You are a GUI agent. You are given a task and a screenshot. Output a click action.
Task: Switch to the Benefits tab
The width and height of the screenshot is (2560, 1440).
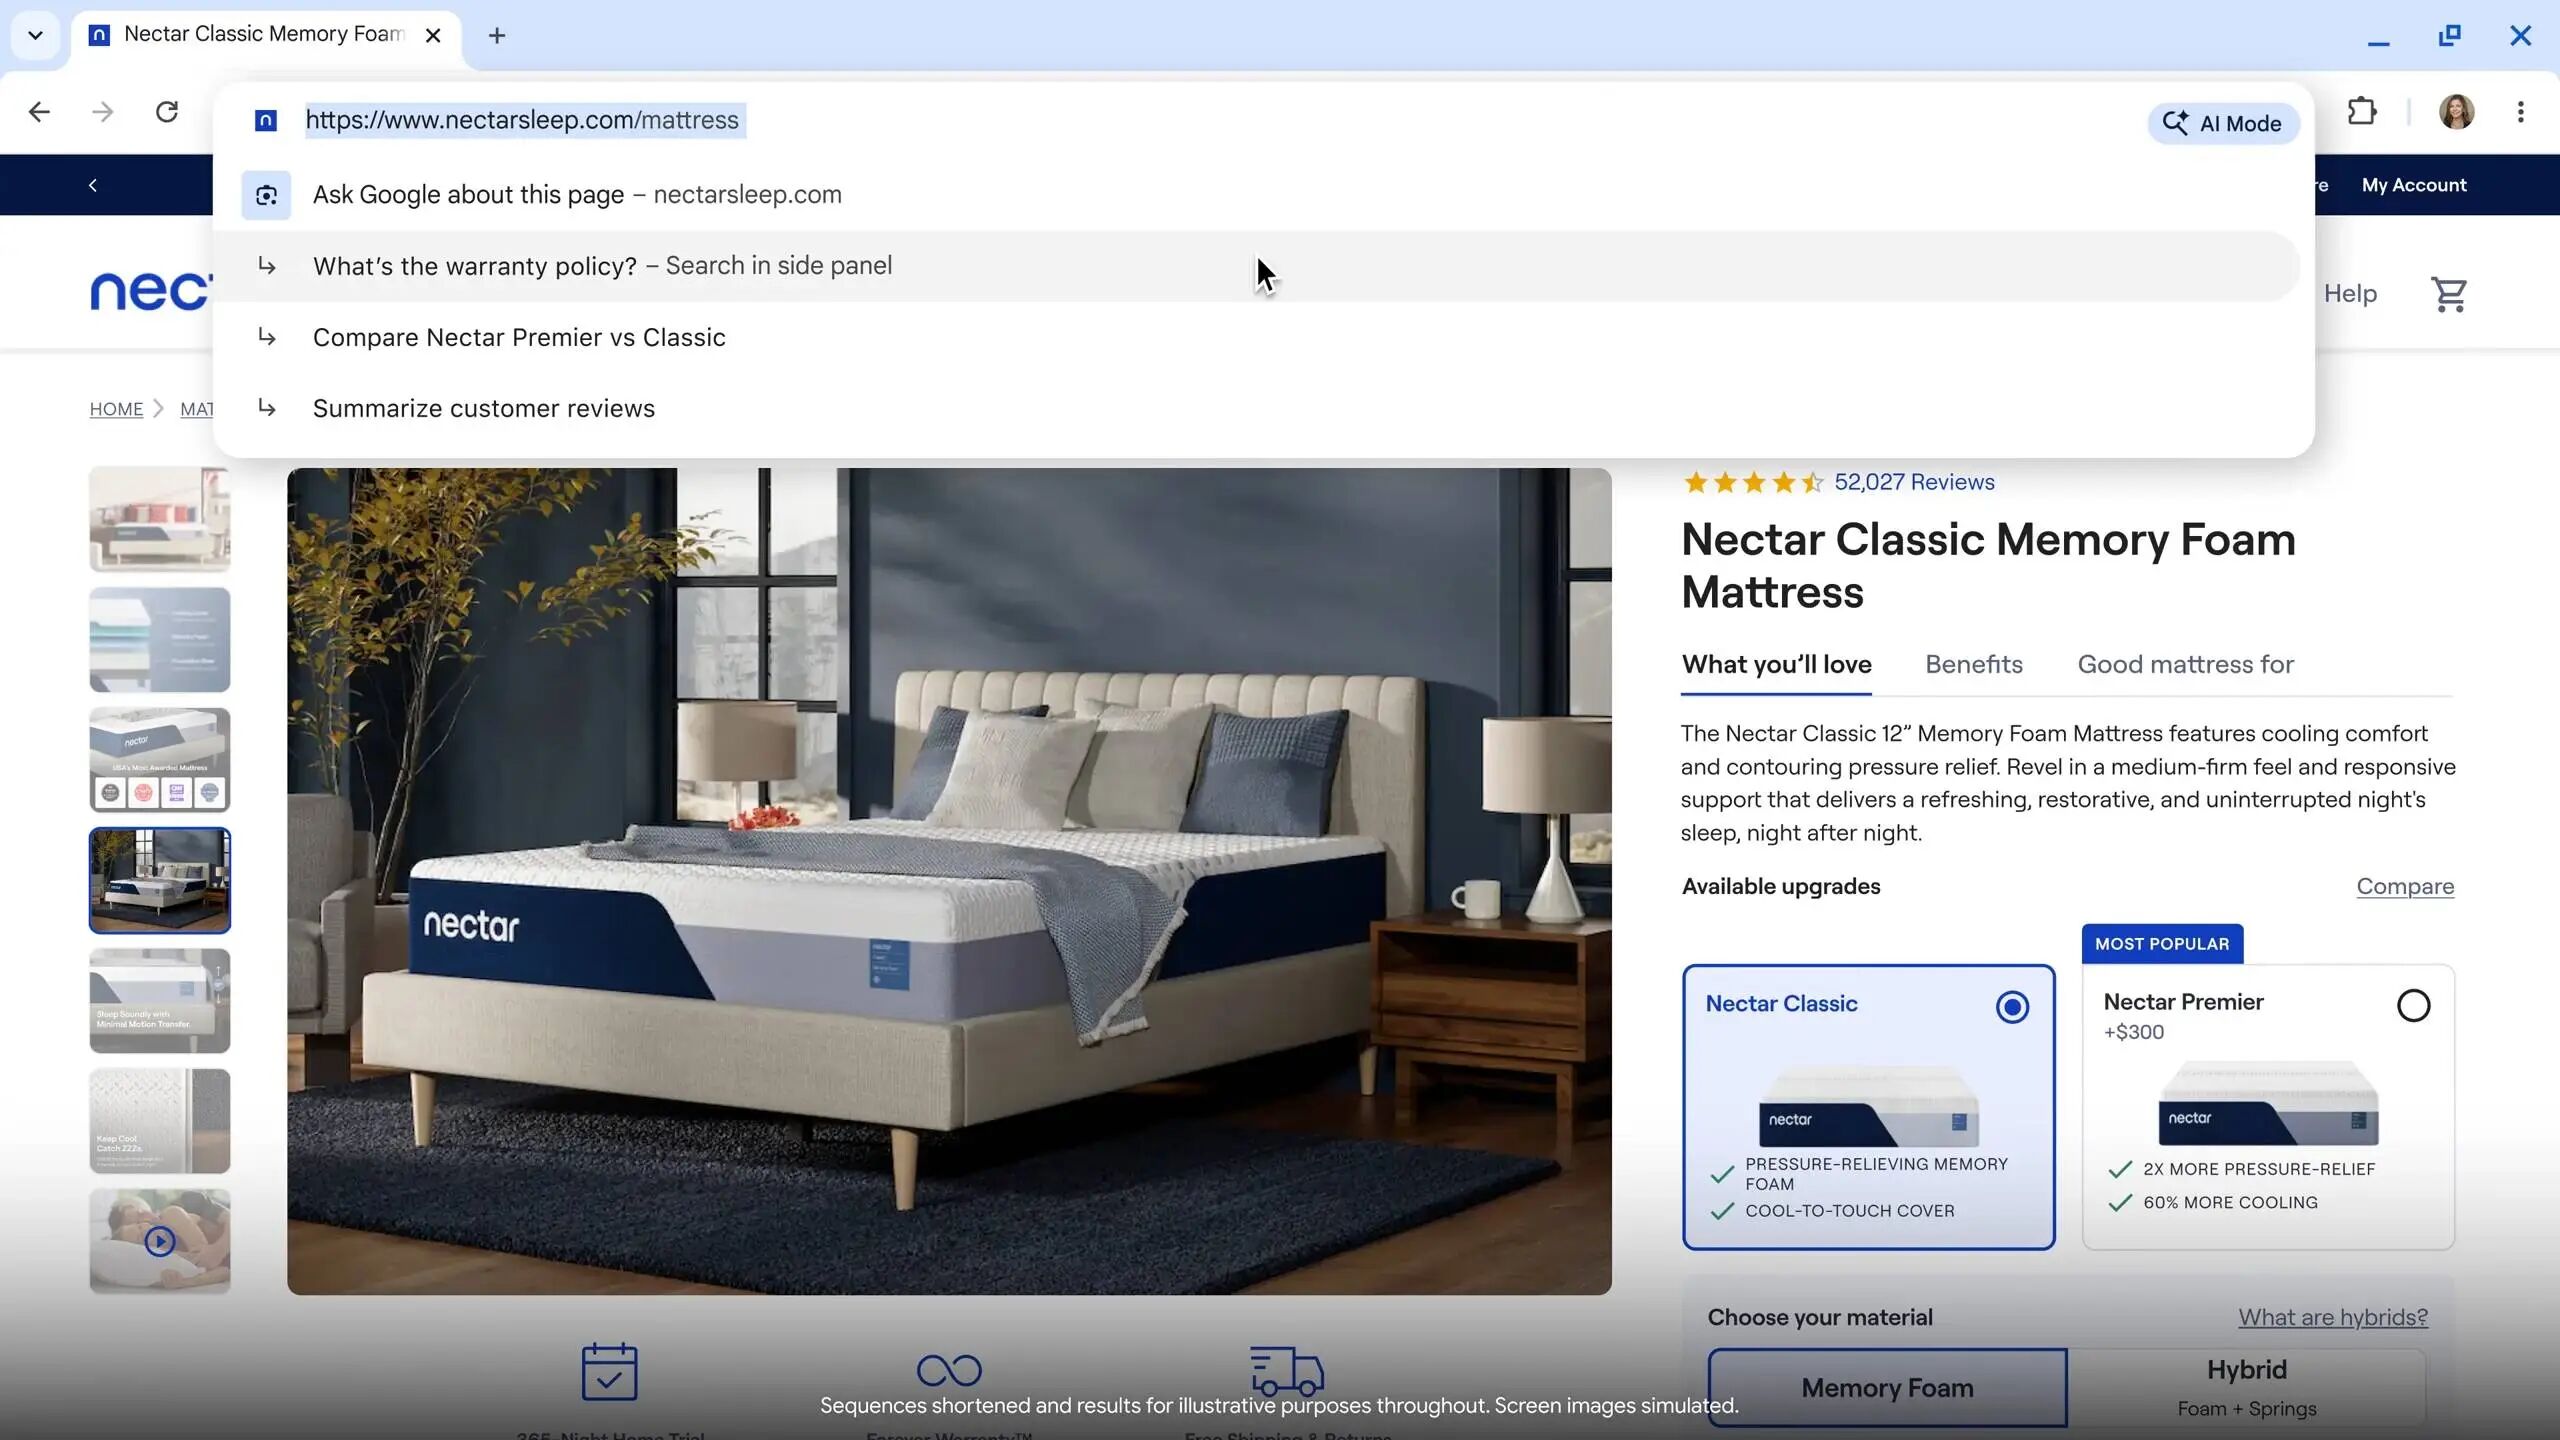[1973, 665]
